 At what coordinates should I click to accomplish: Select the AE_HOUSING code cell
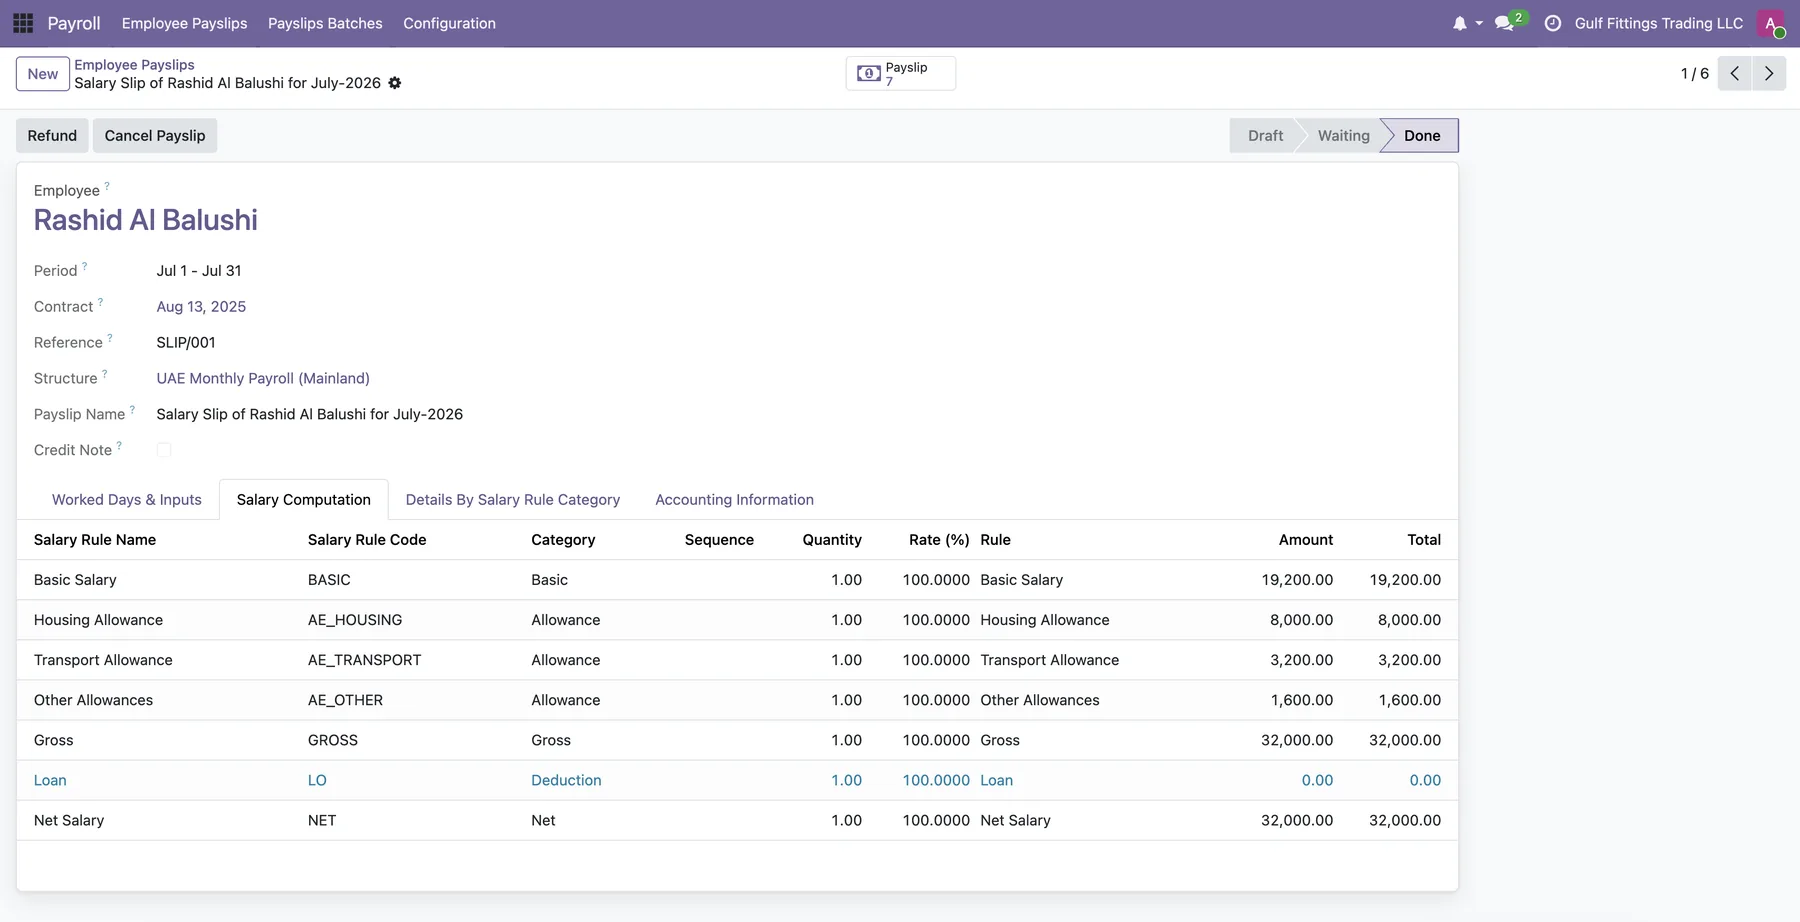(x=355, y=620)
